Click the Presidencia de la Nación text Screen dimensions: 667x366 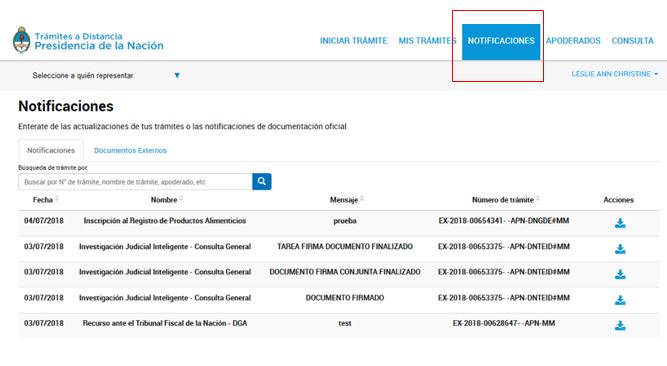[99, 46]
